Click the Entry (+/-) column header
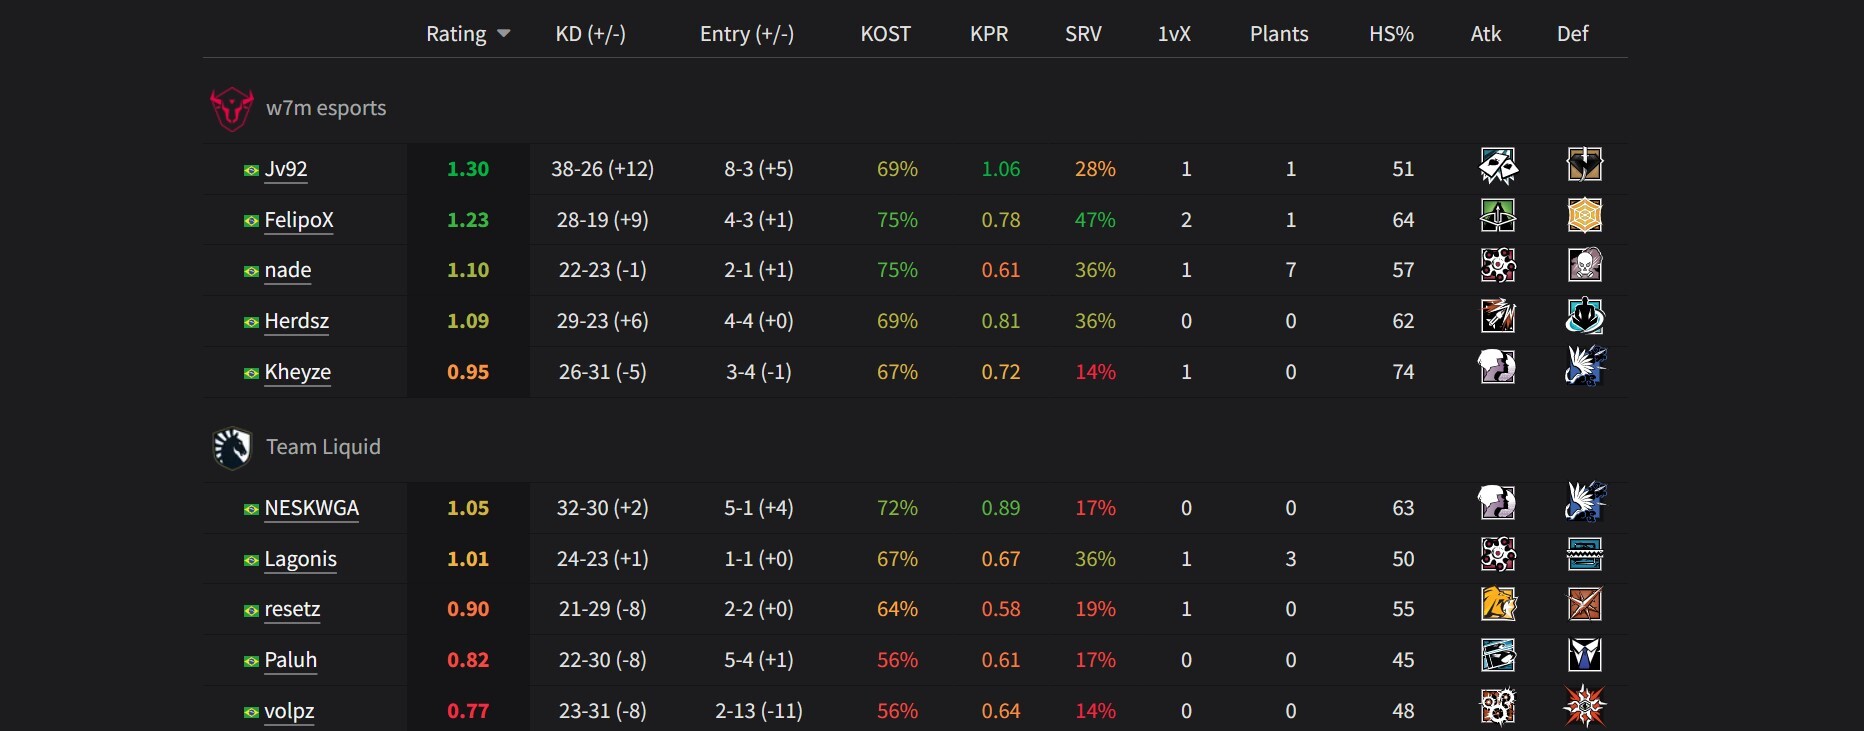This screenshot has height=731, width=1864. (746, 34)
